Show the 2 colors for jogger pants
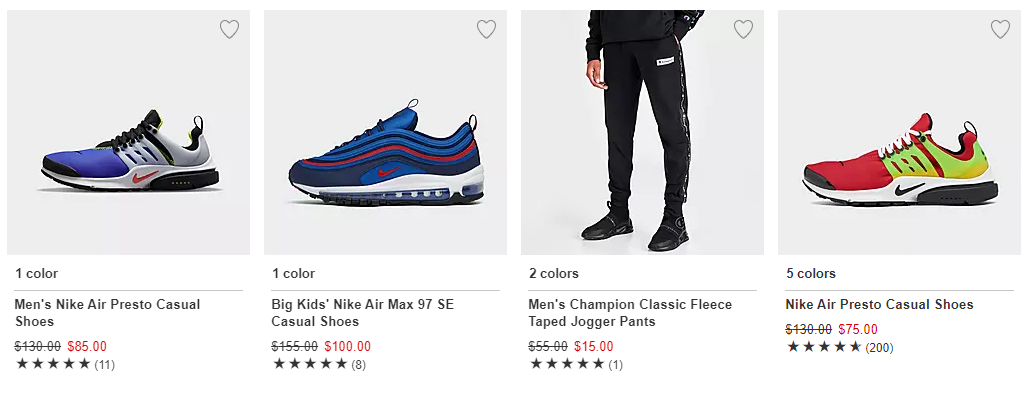The image size is (1029, 398). pos(554,273)
